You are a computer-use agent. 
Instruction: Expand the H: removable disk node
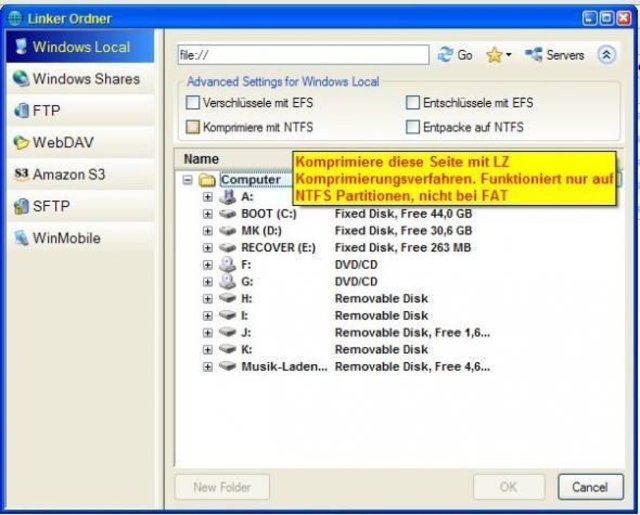point(208,299)
